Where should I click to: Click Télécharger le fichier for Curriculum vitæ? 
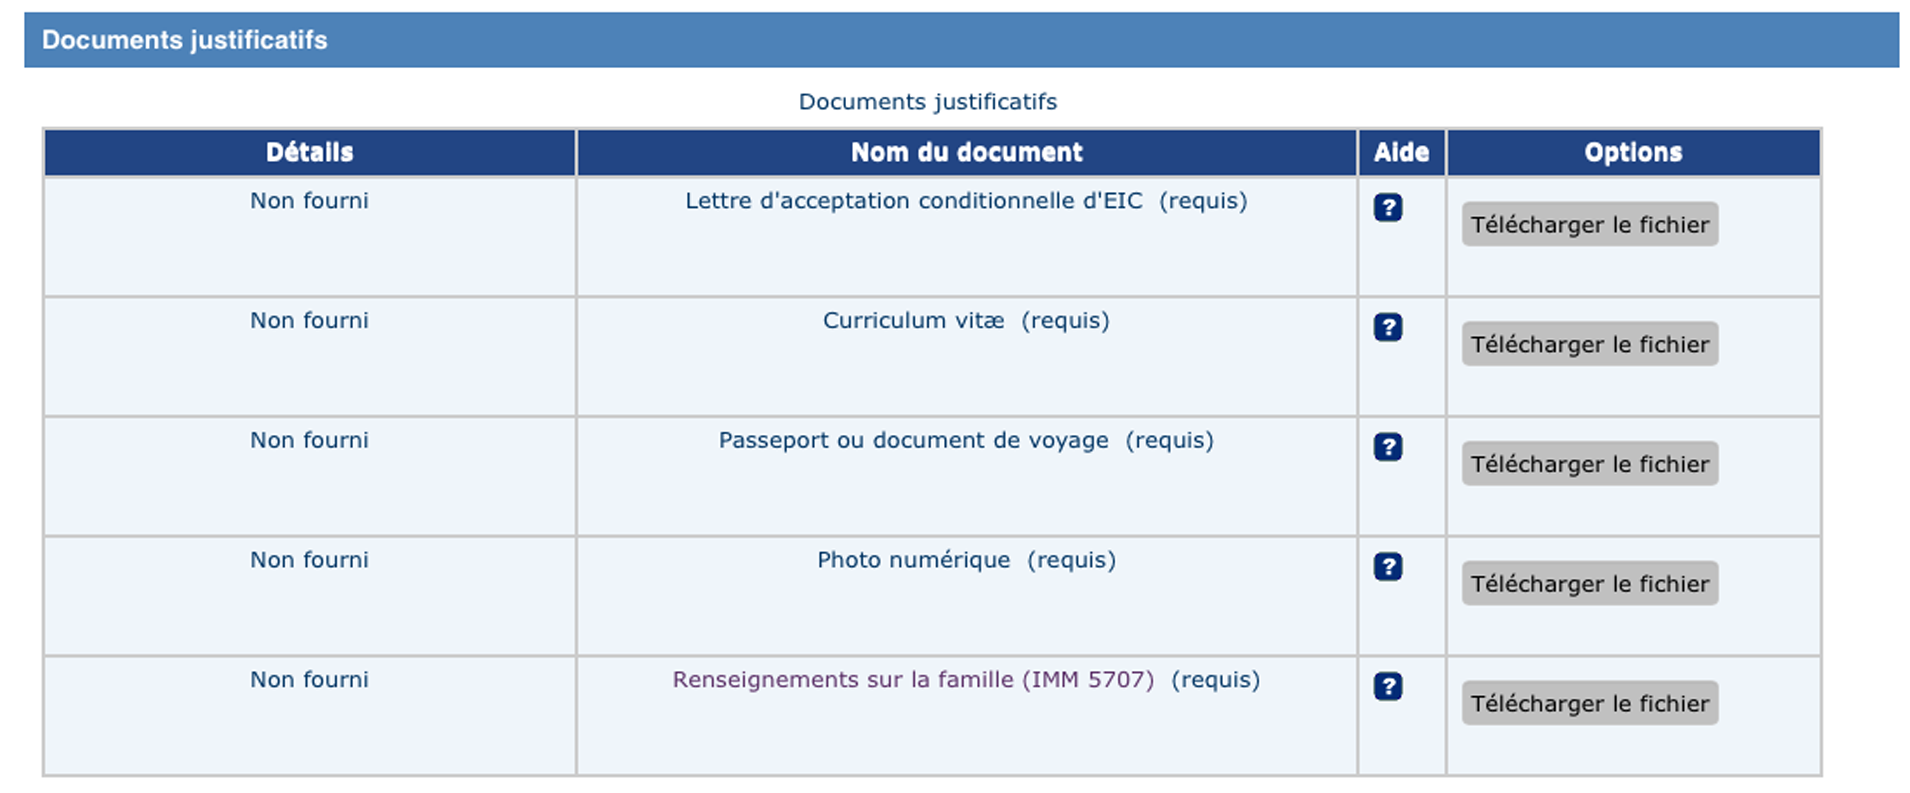point(1589,343)
